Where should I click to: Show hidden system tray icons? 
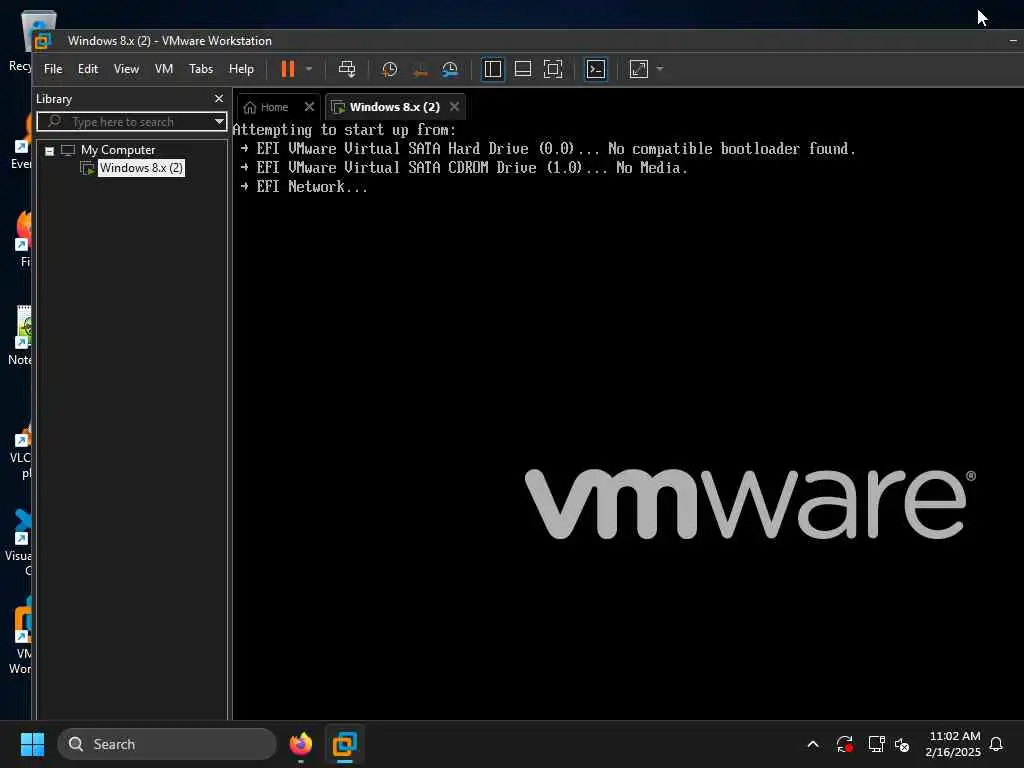[x=813, y=744]
